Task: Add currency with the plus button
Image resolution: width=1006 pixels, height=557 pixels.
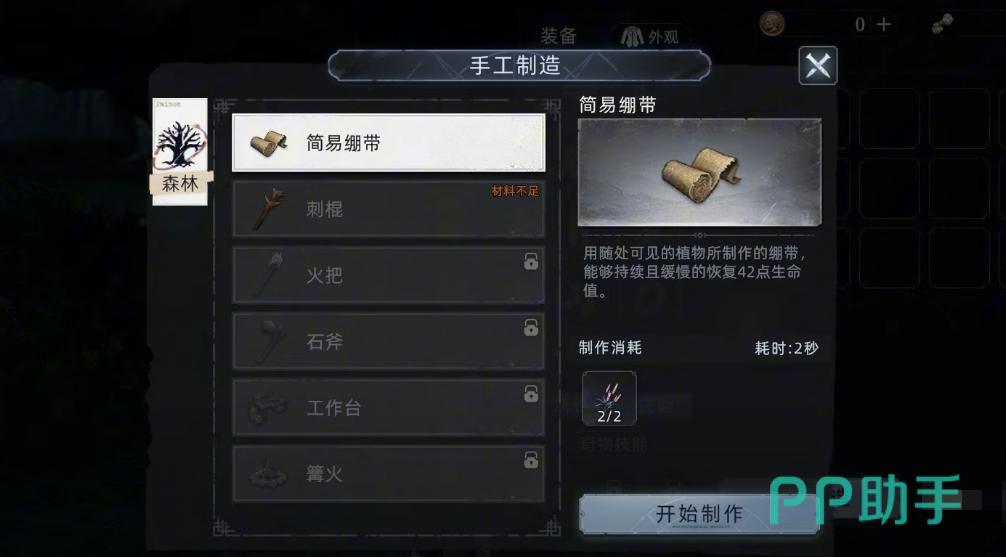Action: pos(884,24)
